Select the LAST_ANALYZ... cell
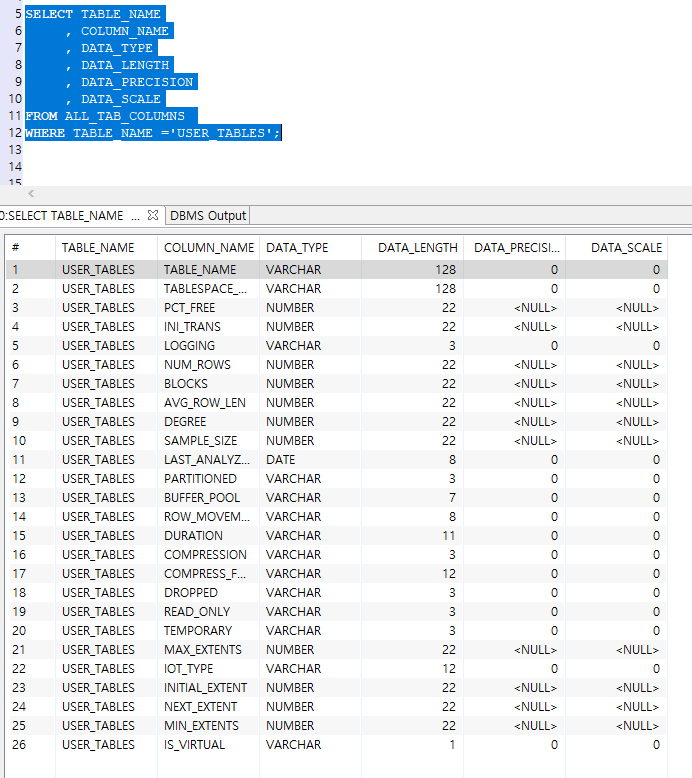The width and height of the screenshot is (692, 778). 207,460
